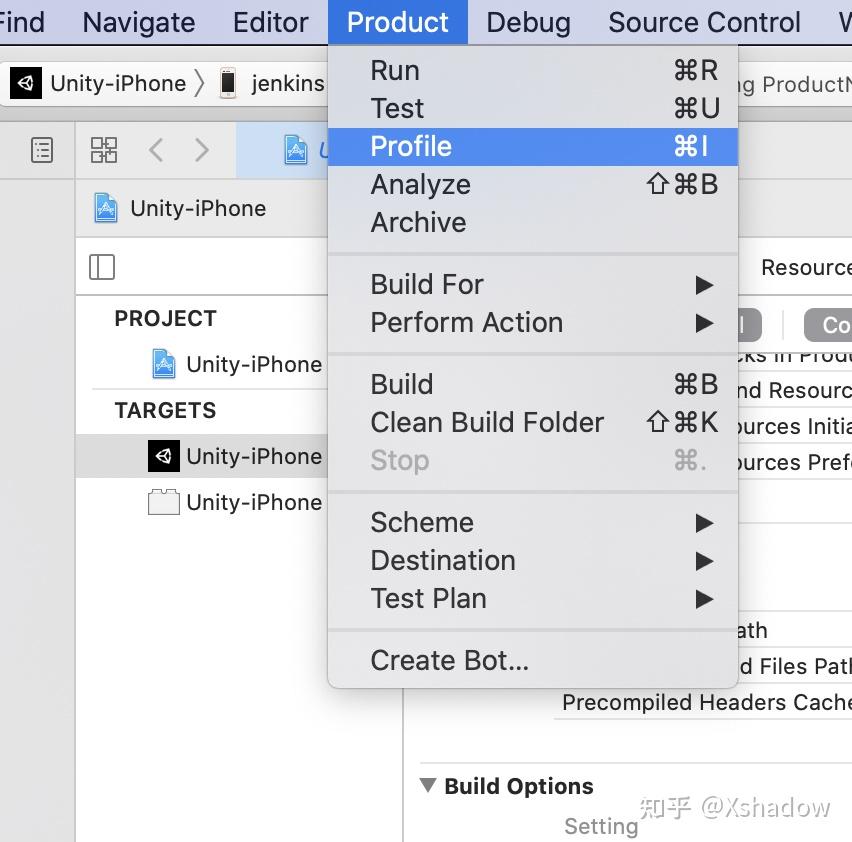Screen dimensions: 852x842
Task: Toggle the targets sidebar panel icon
Action: [x=102, y=267]
